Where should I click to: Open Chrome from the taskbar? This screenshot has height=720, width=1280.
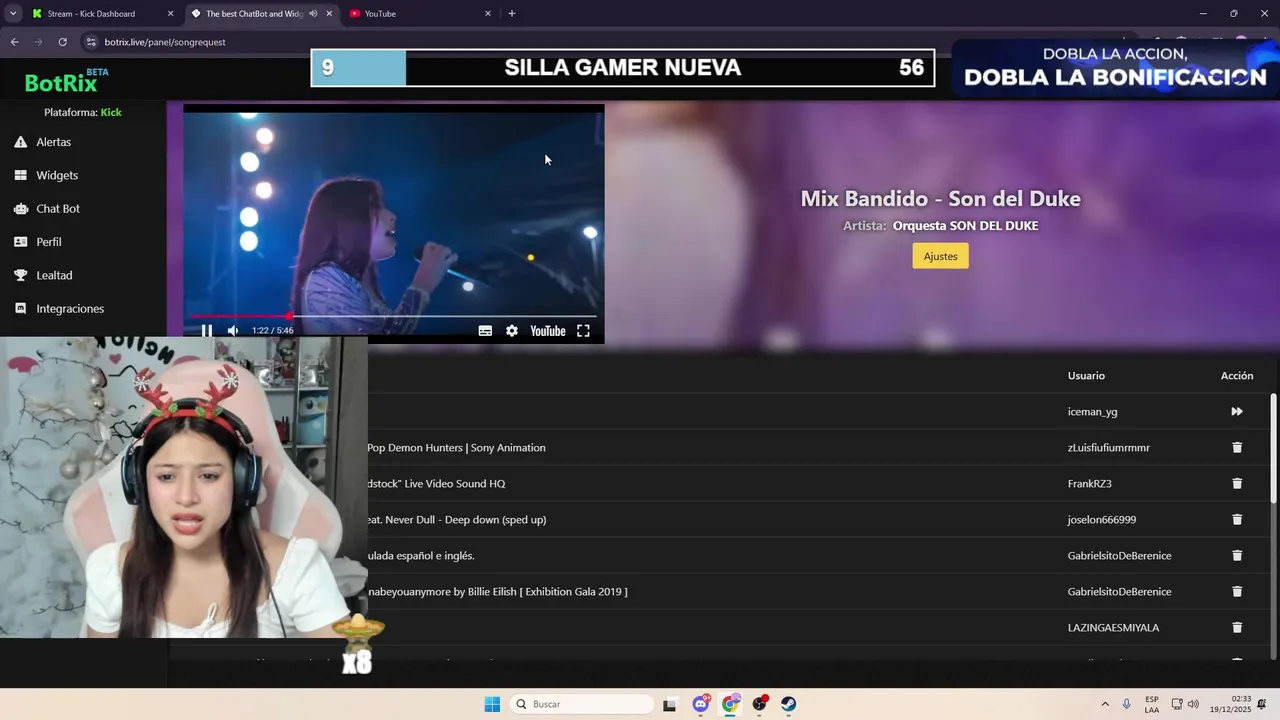pyautogui.click(x=730, y=704)
